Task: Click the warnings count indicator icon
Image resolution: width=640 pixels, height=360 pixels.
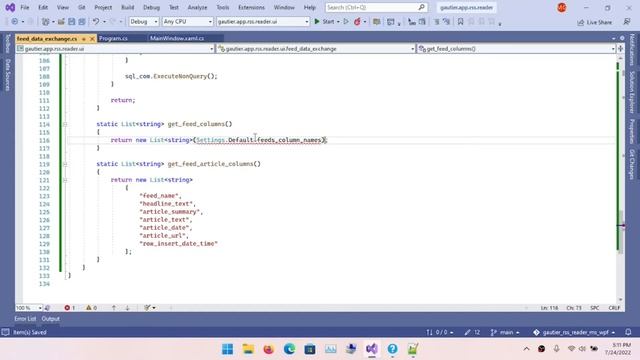Action: click(91, 308)
